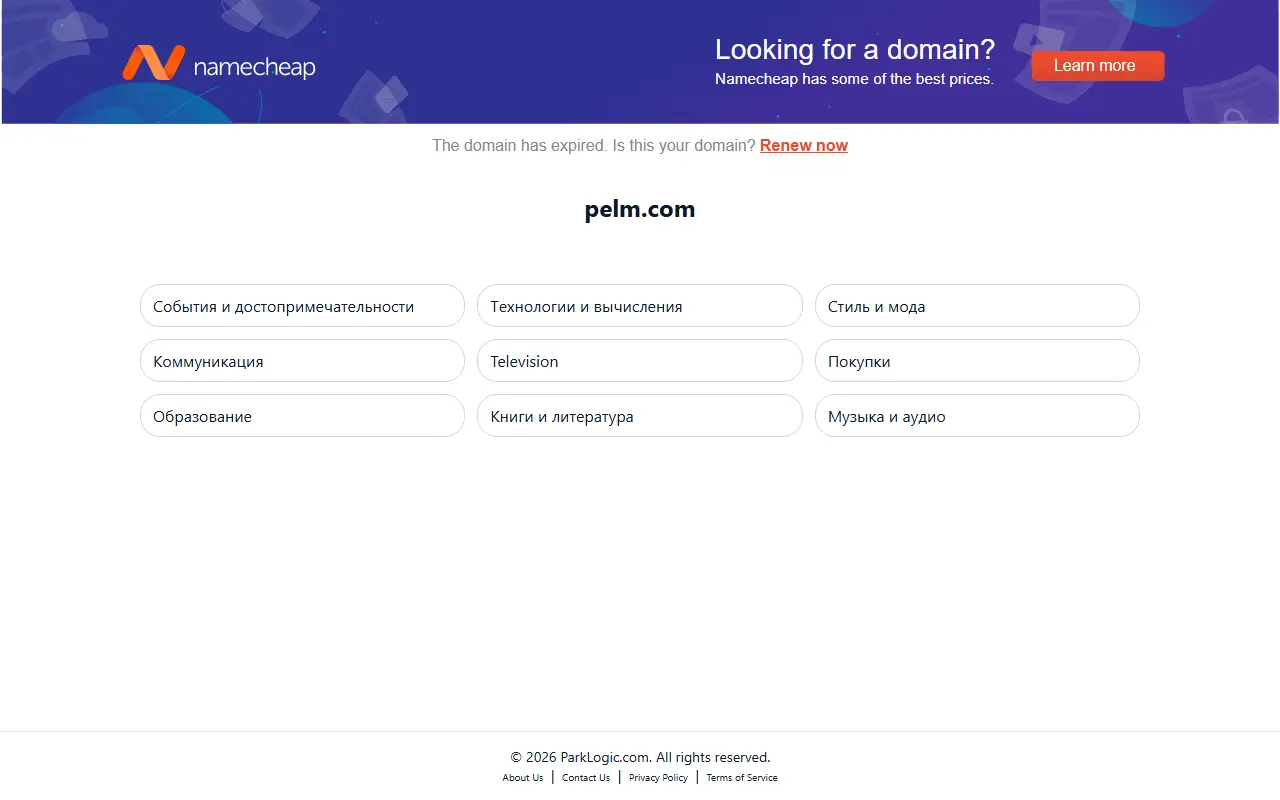
Task: Click the Learn more button
Action: 1098,66
